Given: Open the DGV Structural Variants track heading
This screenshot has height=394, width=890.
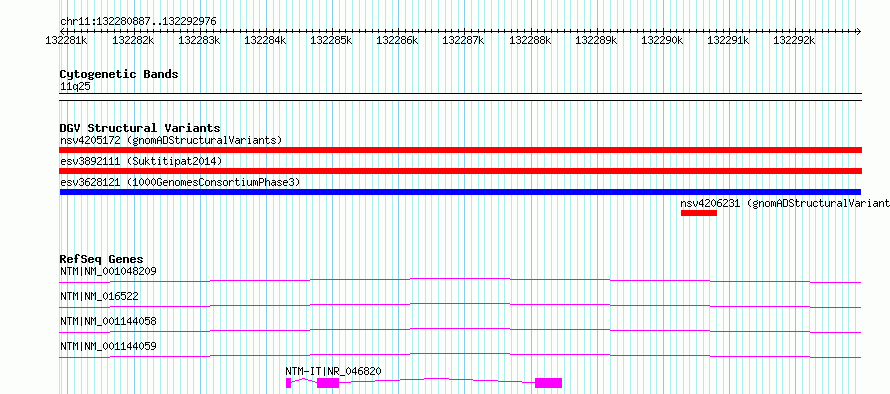Looking at the screenshot, I should click(x=140, y=128).
